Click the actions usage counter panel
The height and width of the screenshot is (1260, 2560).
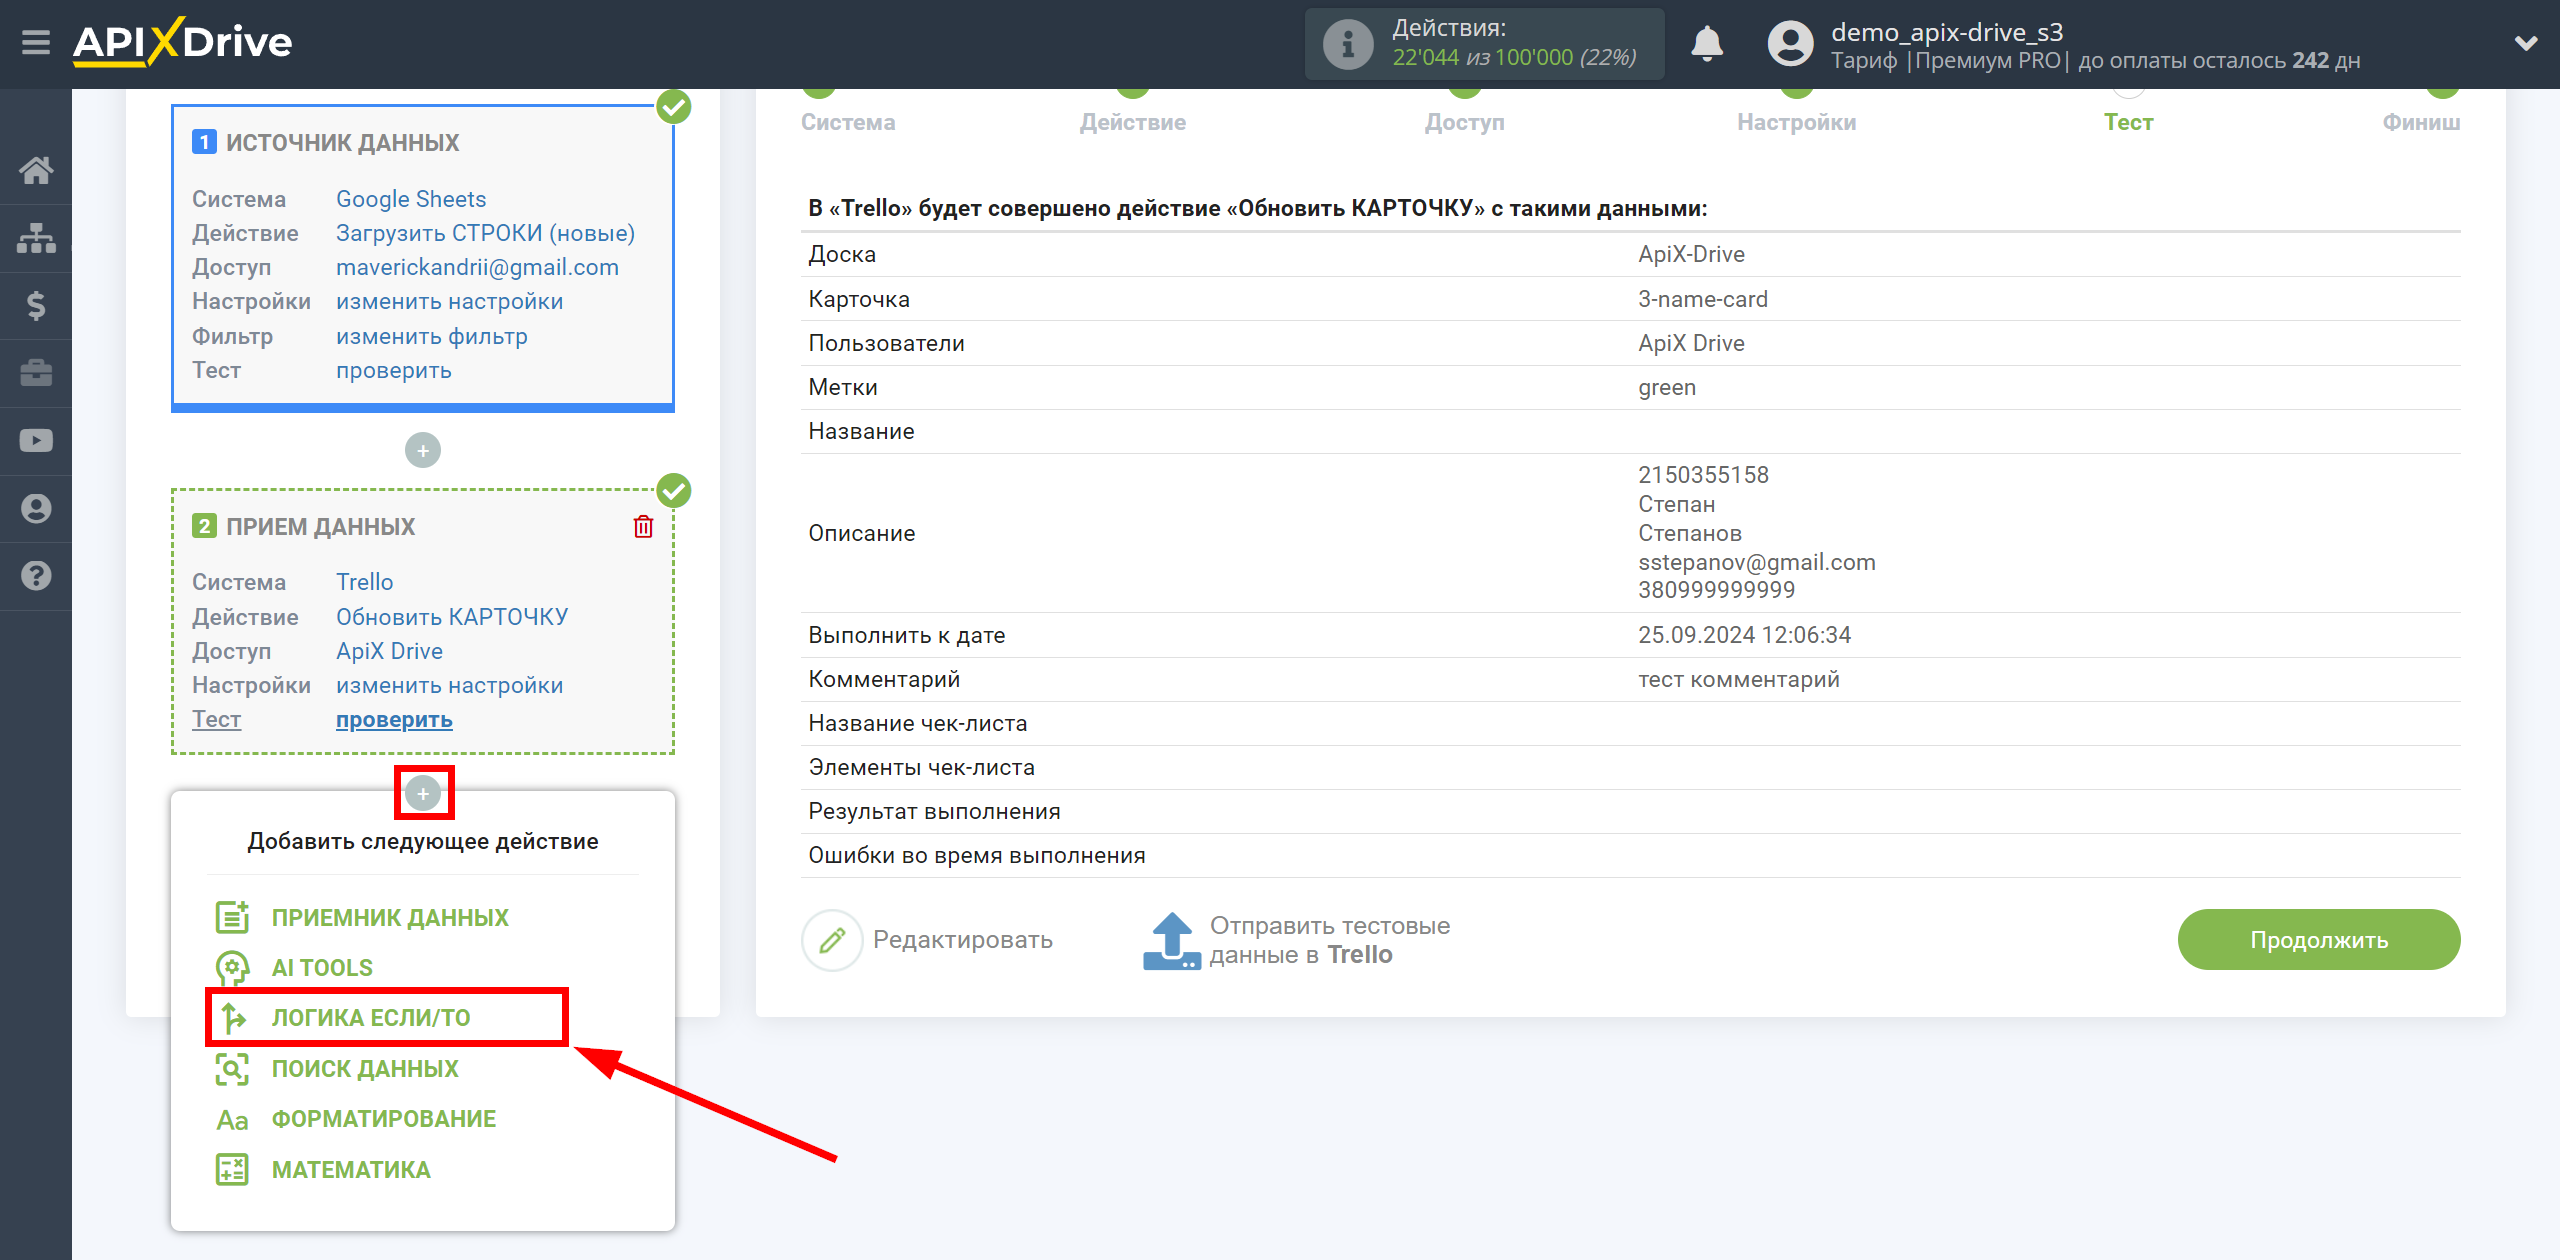coord(1484,44)
